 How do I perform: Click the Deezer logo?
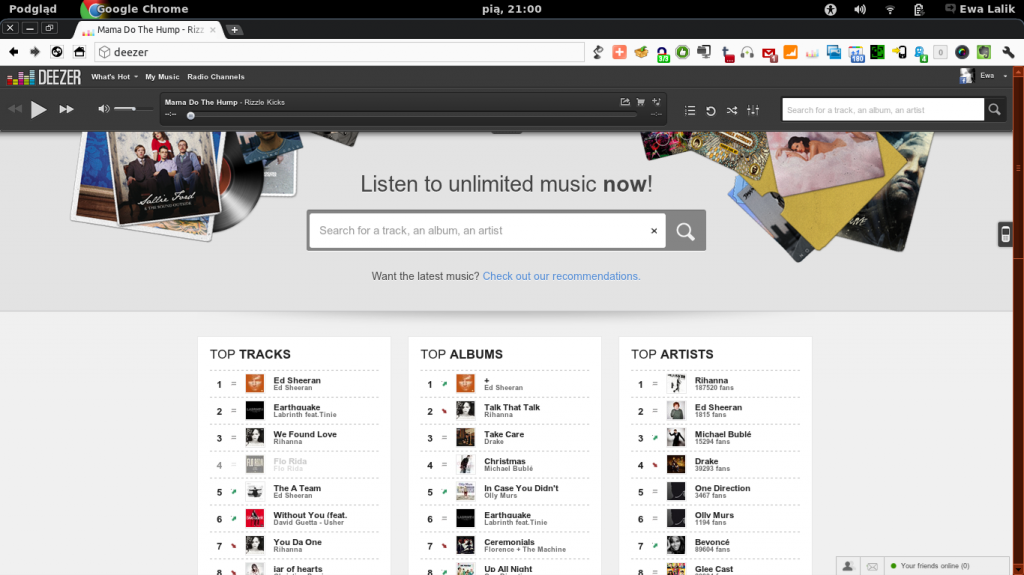pyautogui.click(x=44, y=78)
